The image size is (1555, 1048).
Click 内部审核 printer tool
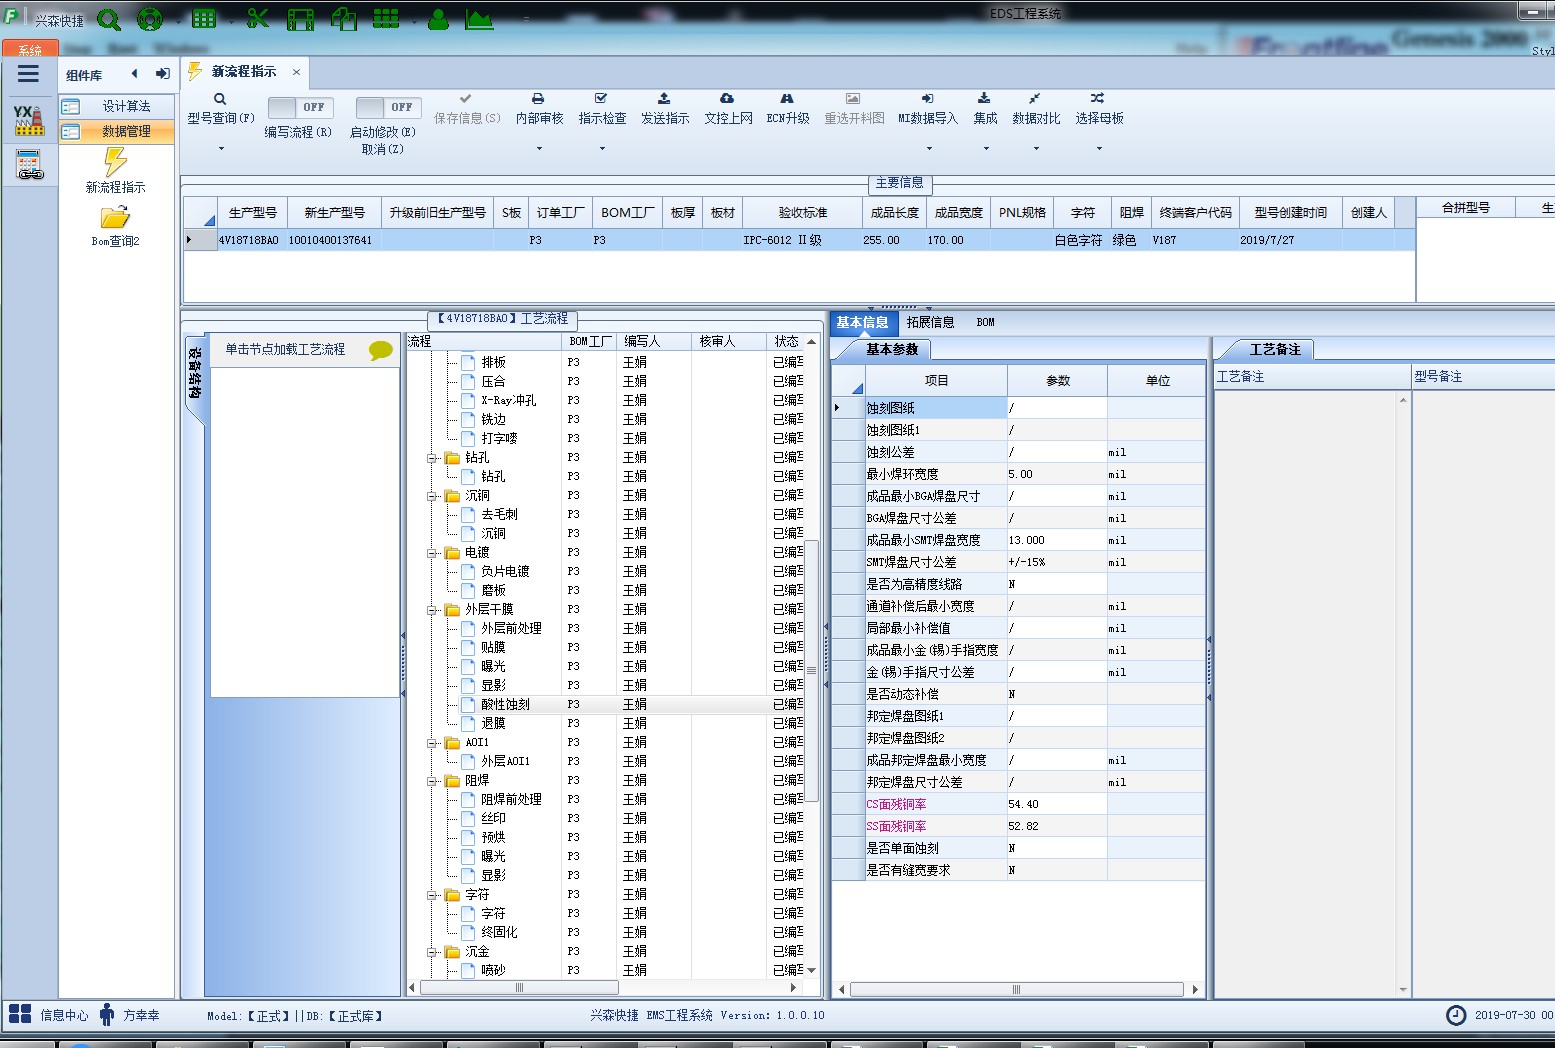539,110
